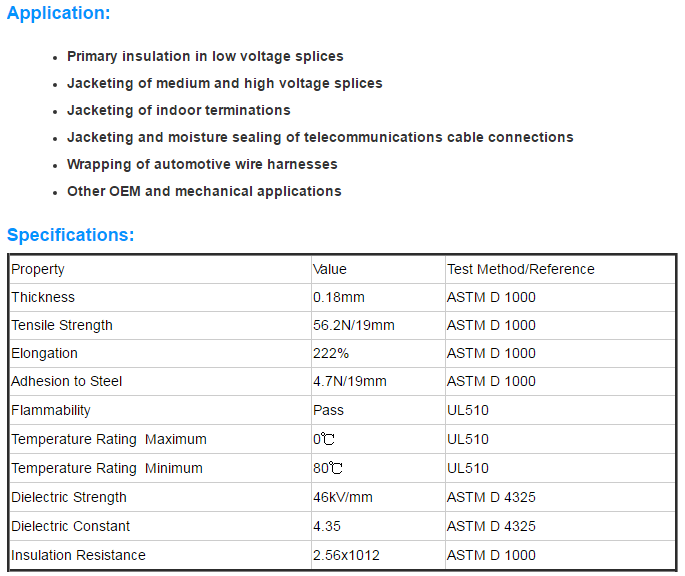Viewport: 685px width, 576px height.
Task: Select the Elongation value 222%
Action: tap(331, 354)
